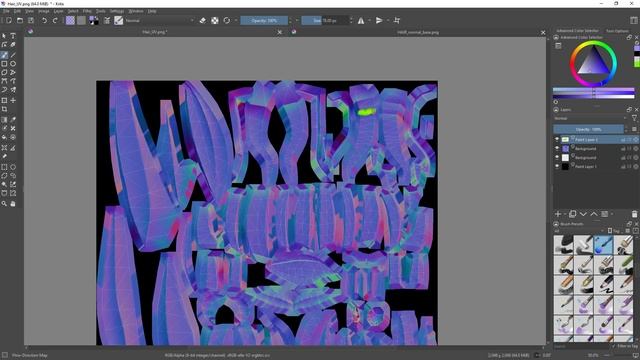Open the Layers blending mode dropdown
Screen dimensions: 640x360
click(590, 118)
